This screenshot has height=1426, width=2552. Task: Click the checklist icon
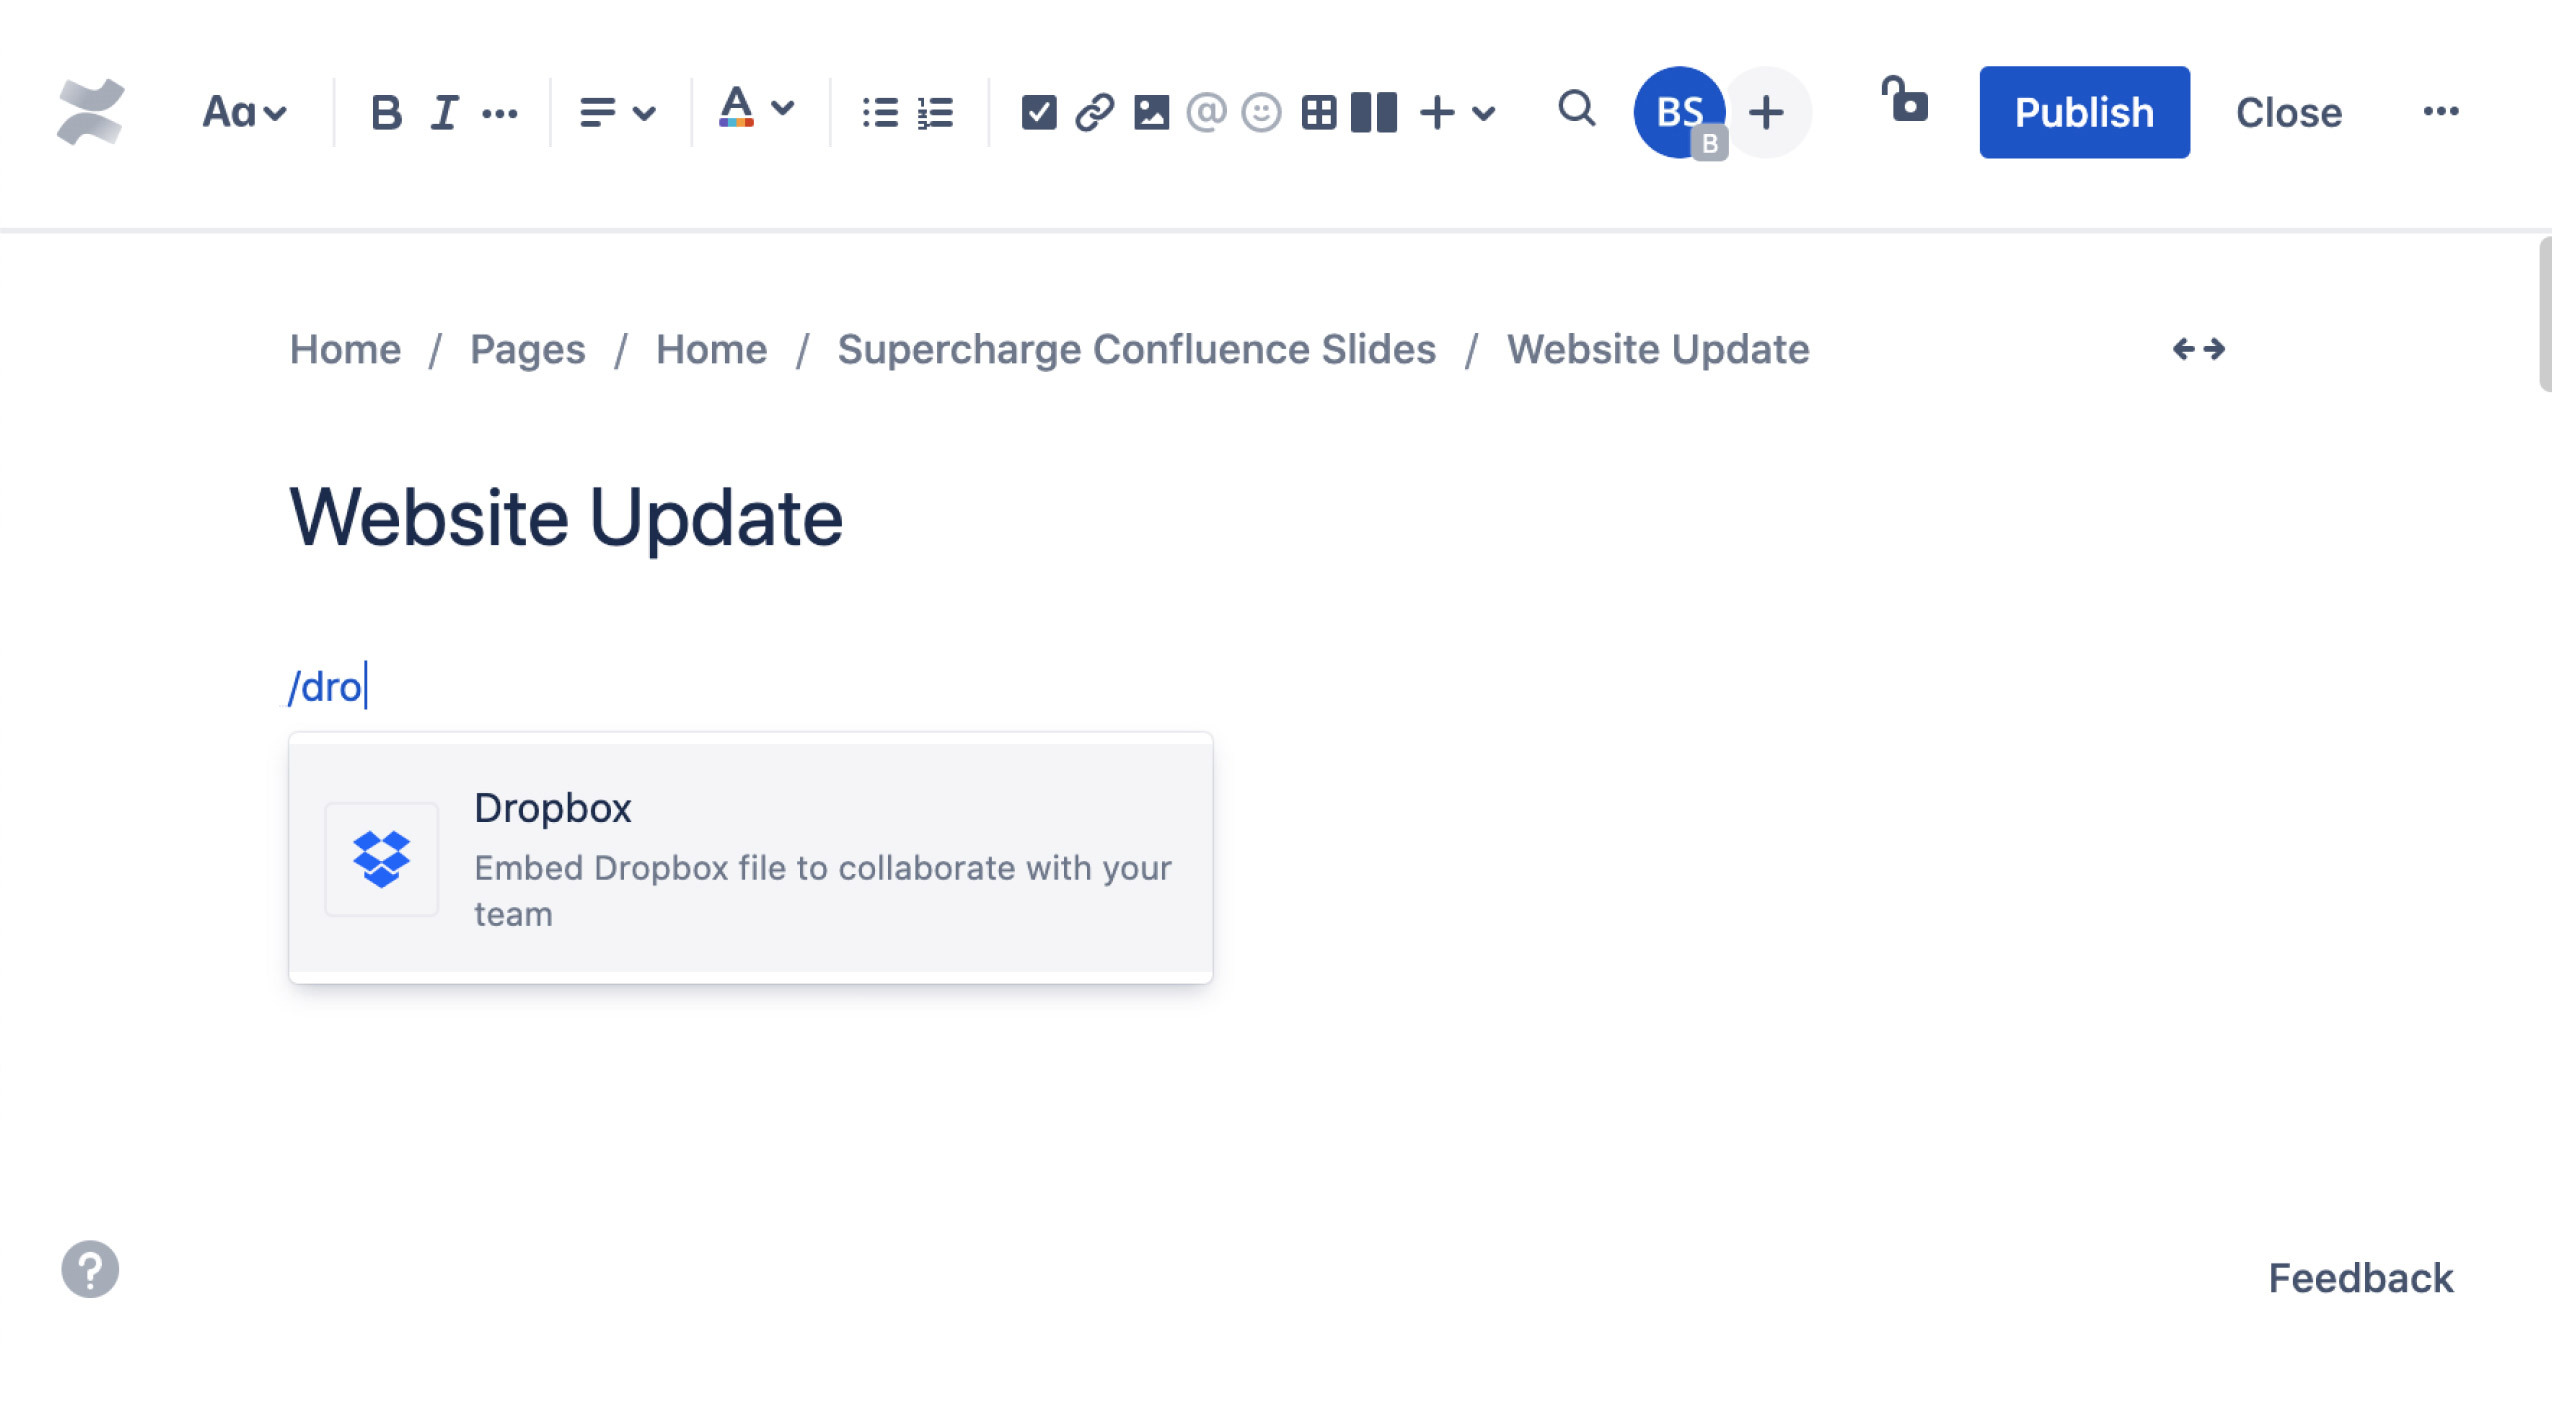(x=1038, y=112)
